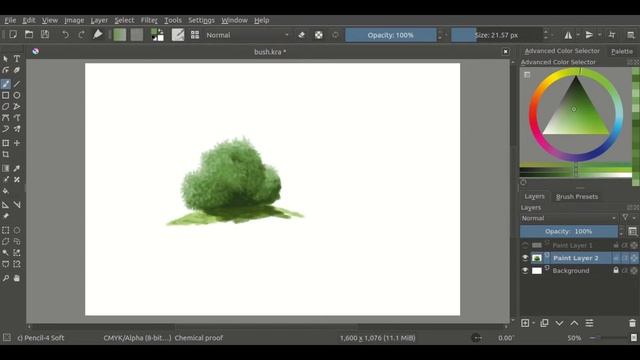The width and height of the screenshot is (640, 360).
Task: Open a file using toolbar folder icon
Action: pos(29,35)
